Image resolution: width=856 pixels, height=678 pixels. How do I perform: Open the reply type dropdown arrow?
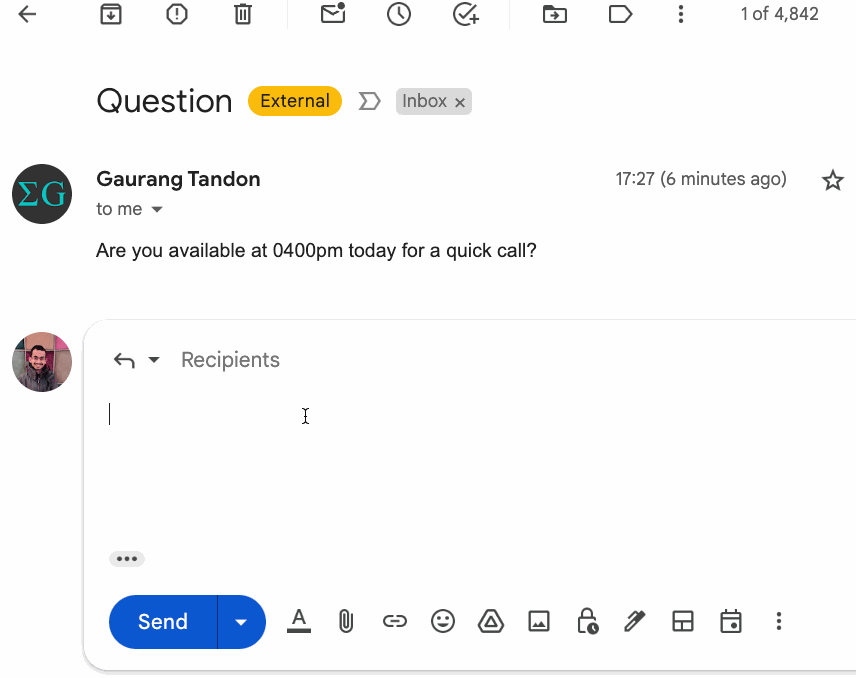tap(154, 360)
